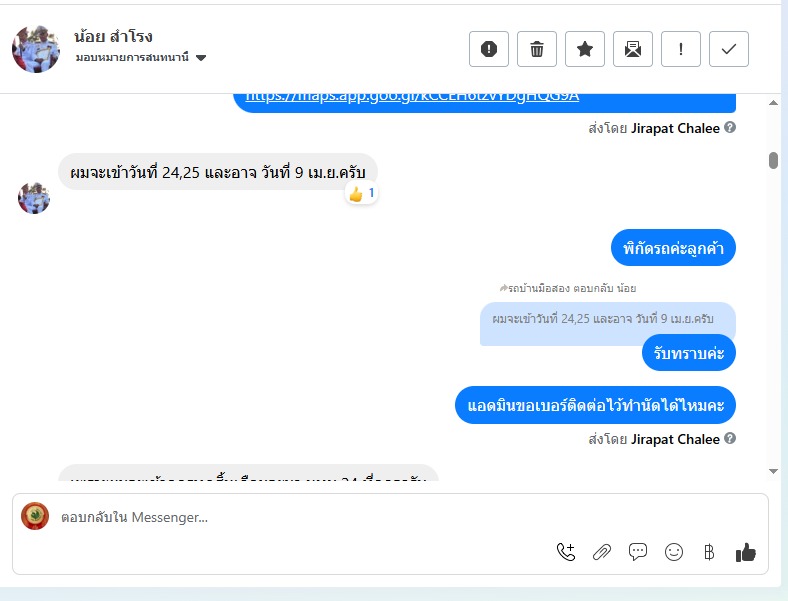Mark conversation as unread with envelope icon
The image size is (788, 601).
pyautogui.click(x=633, y=49)
